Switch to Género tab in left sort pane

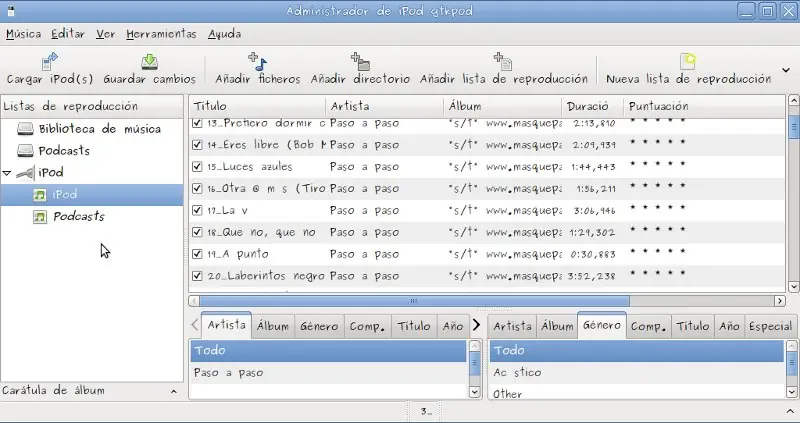click(319, 326)
